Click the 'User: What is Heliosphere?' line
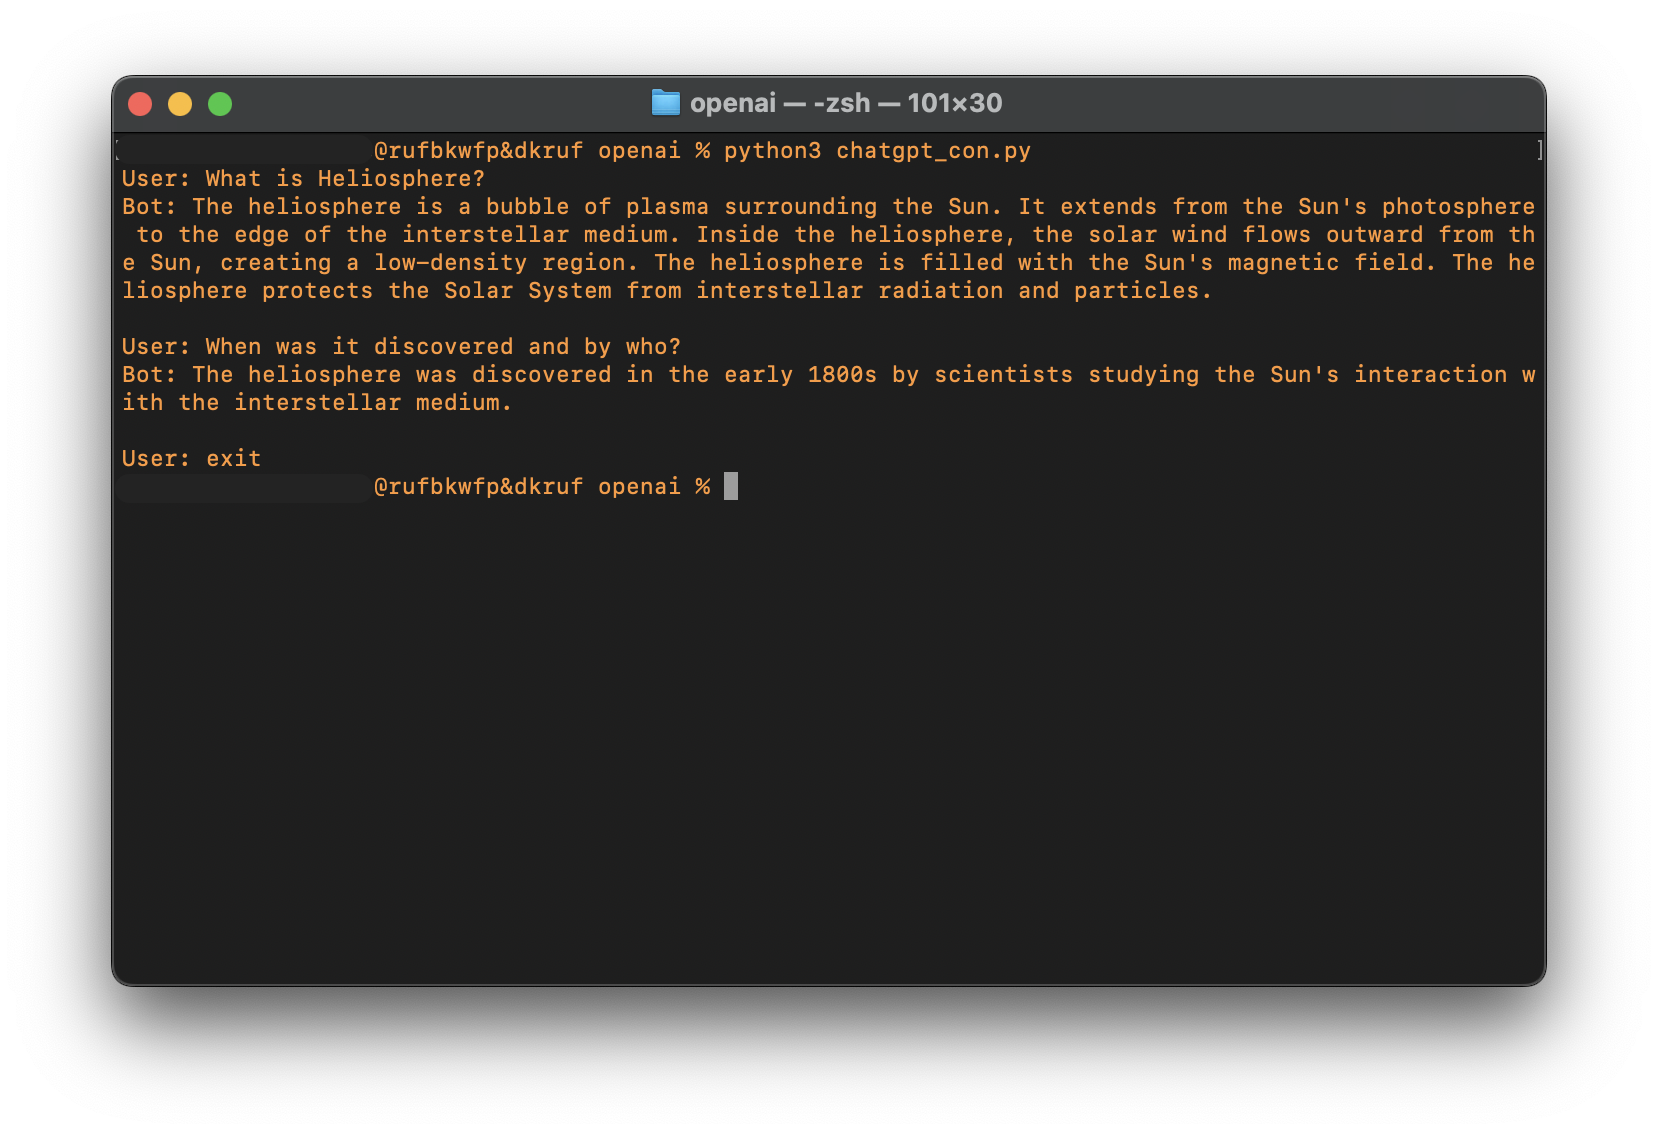The height and width of the screenshot is (1134, 1658). 303,179
